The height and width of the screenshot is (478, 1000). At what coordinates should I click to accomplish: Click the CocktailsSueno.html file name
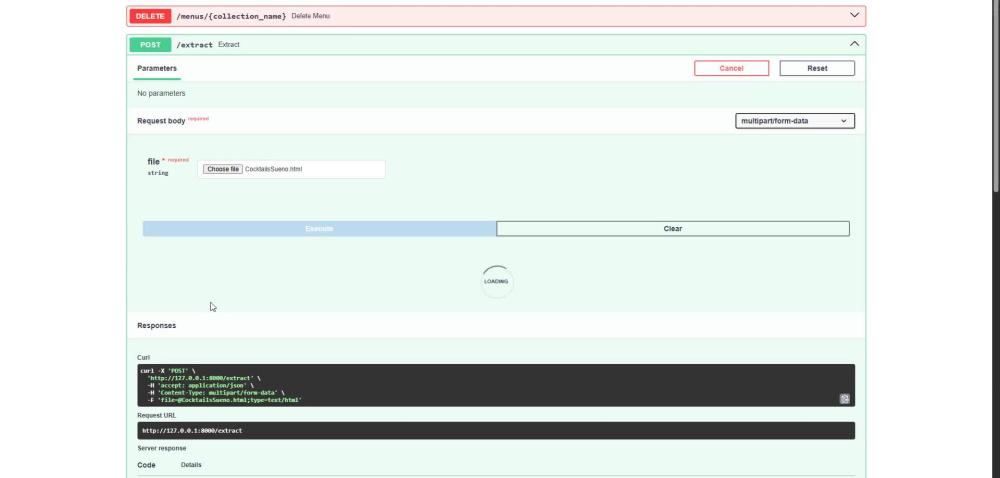[x=274, y=169]
